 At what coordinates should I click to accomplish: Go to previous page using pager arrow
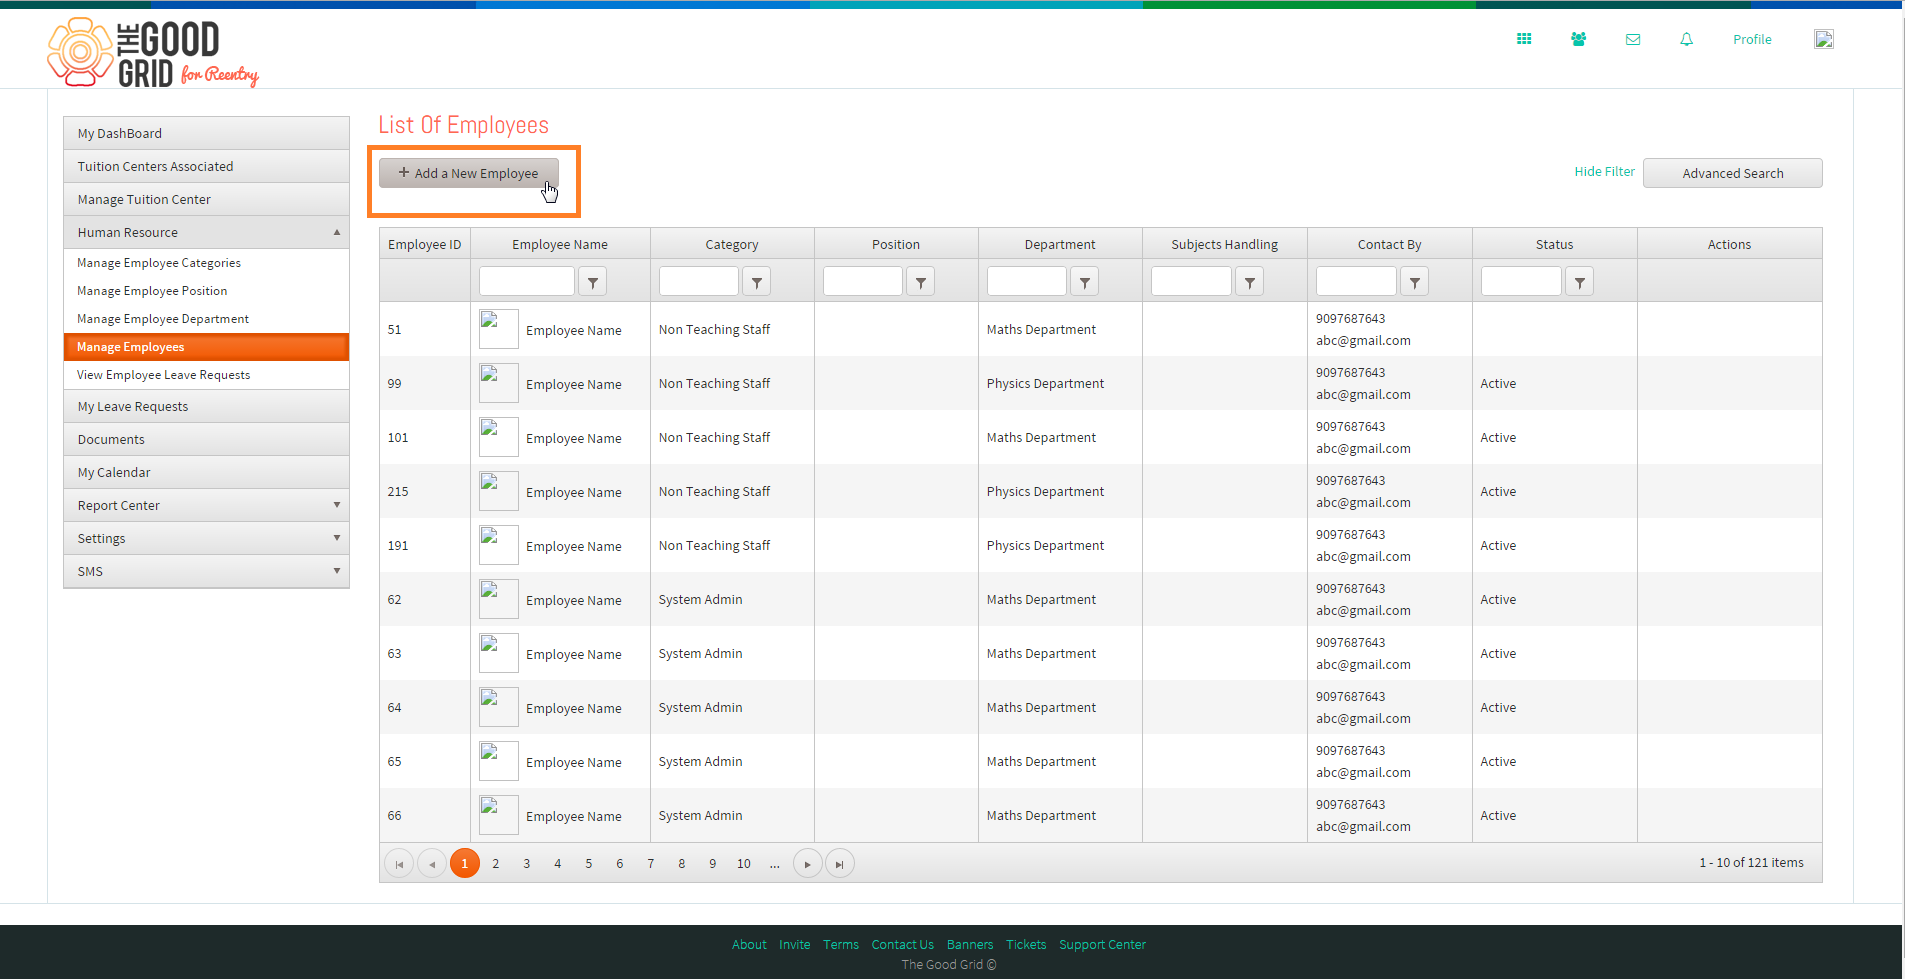(x=432, y=864)
